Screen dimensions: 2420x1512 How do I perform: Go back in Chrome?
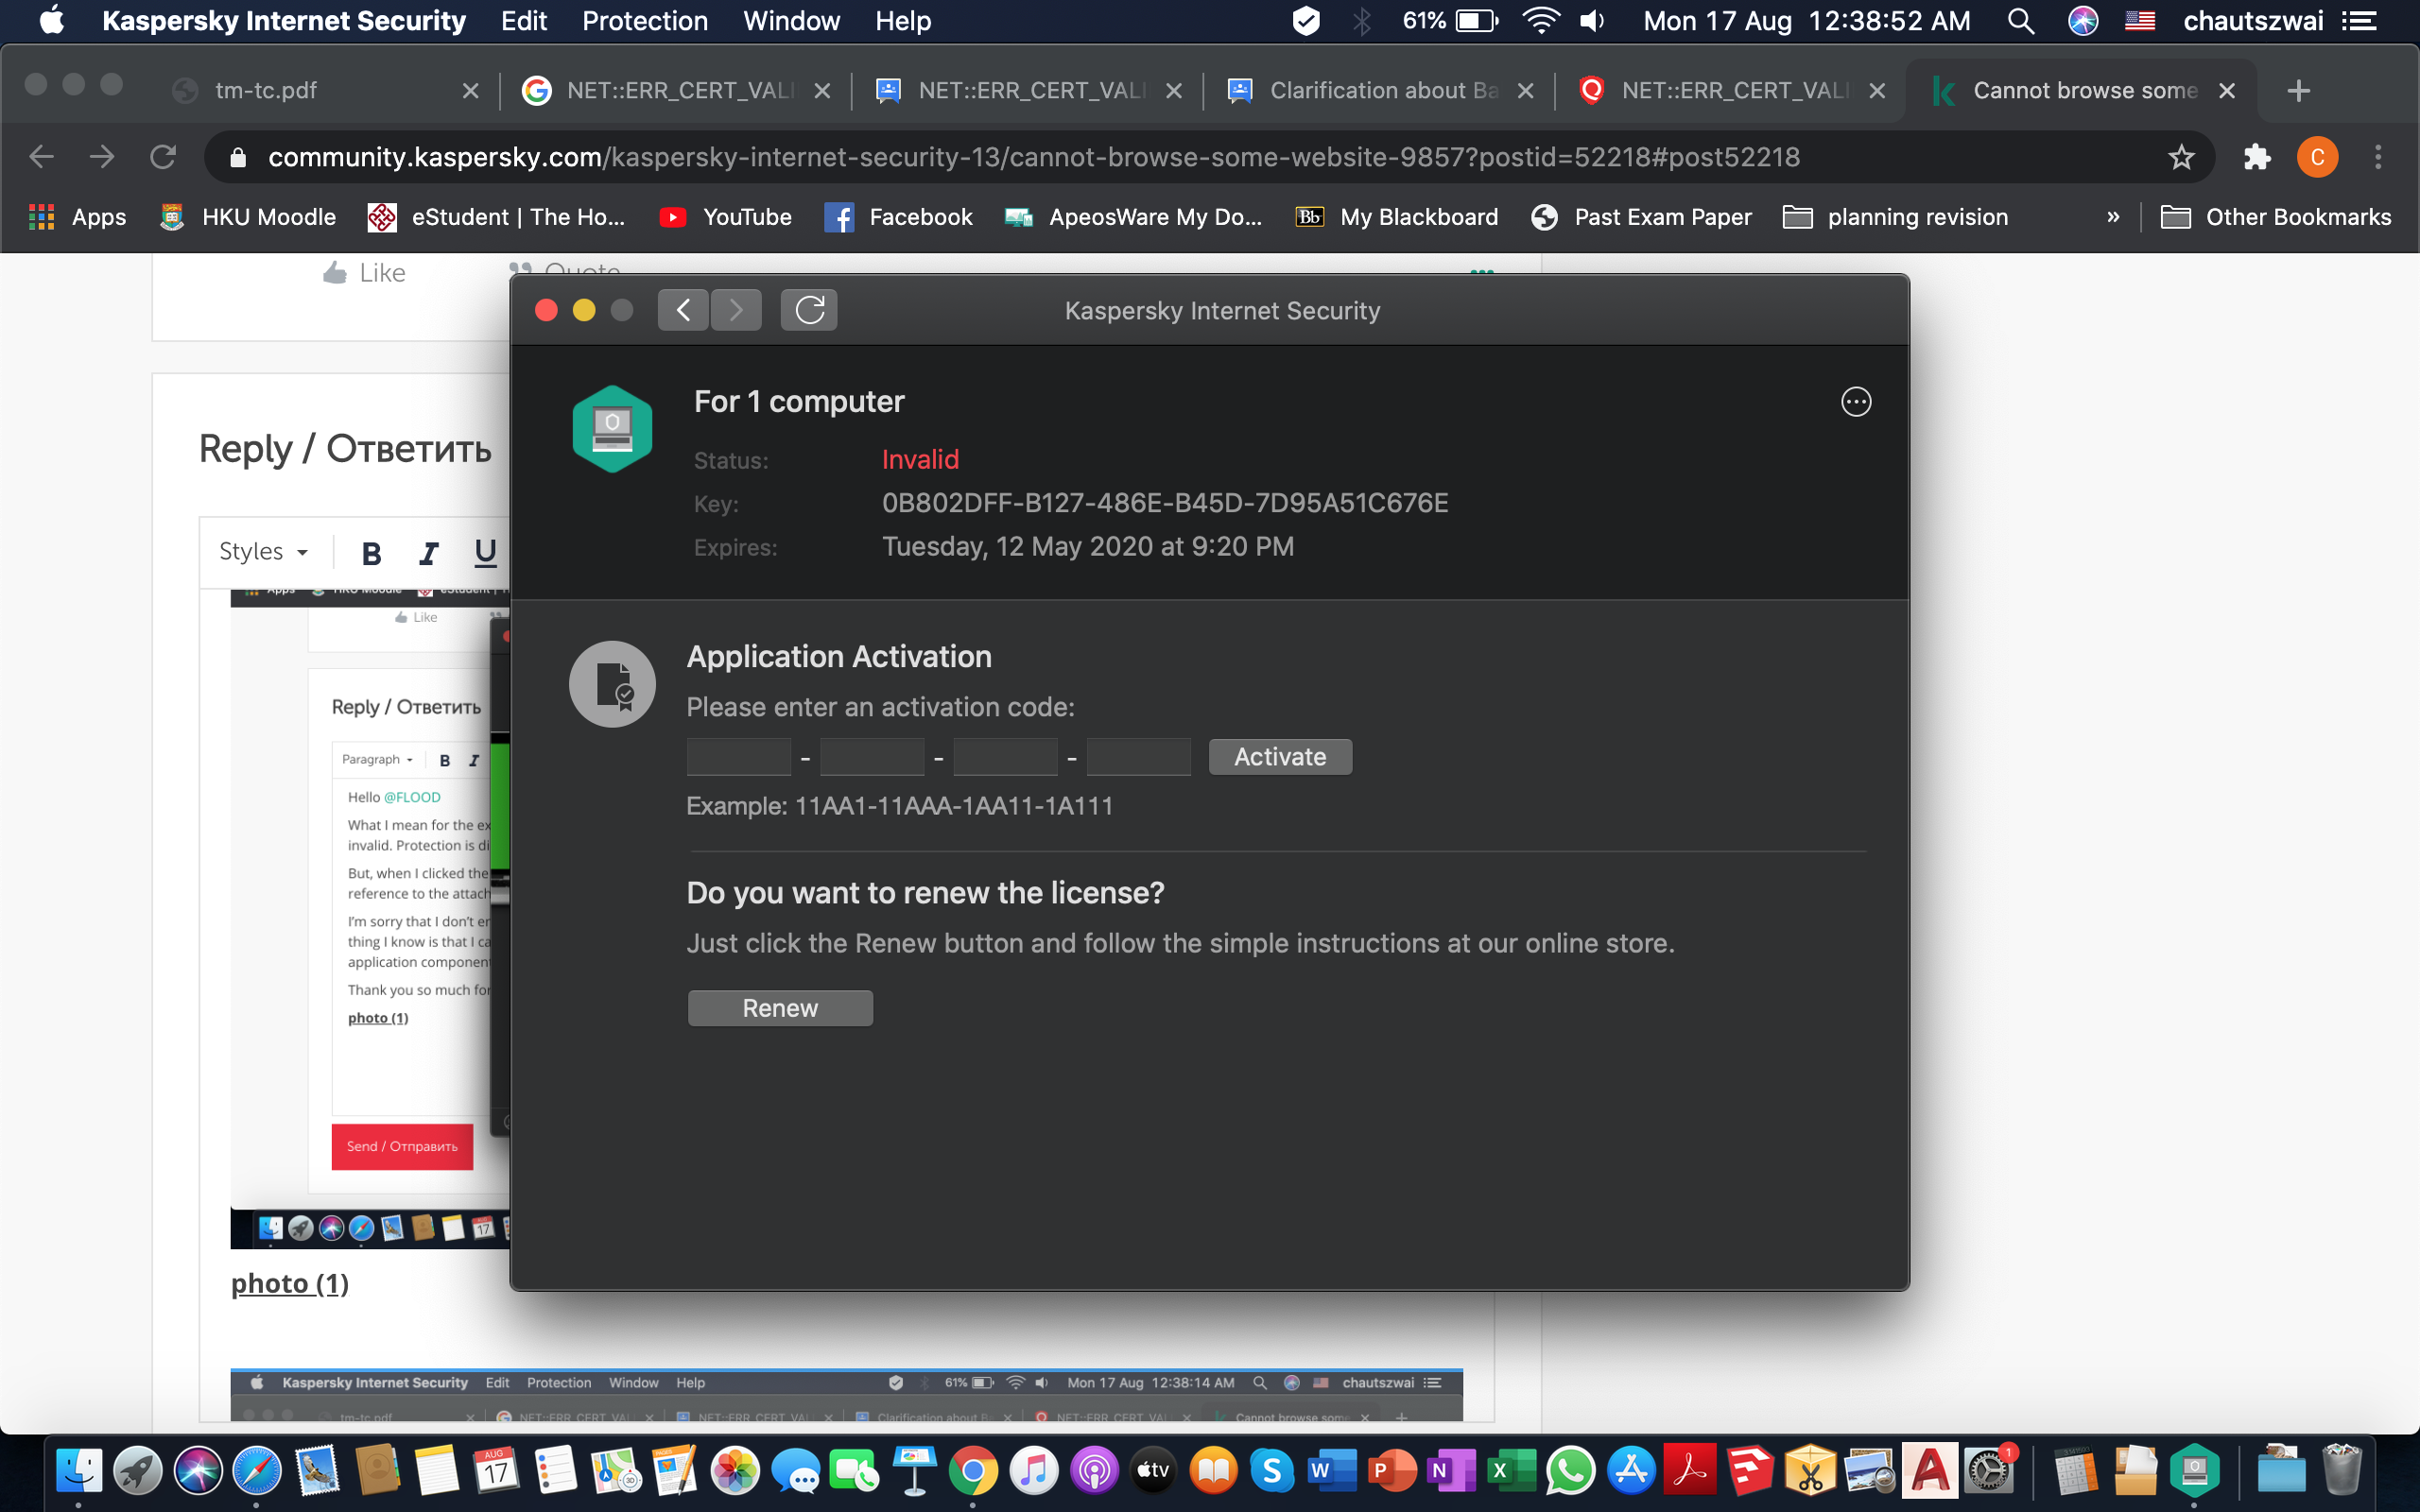click(41, 157)
